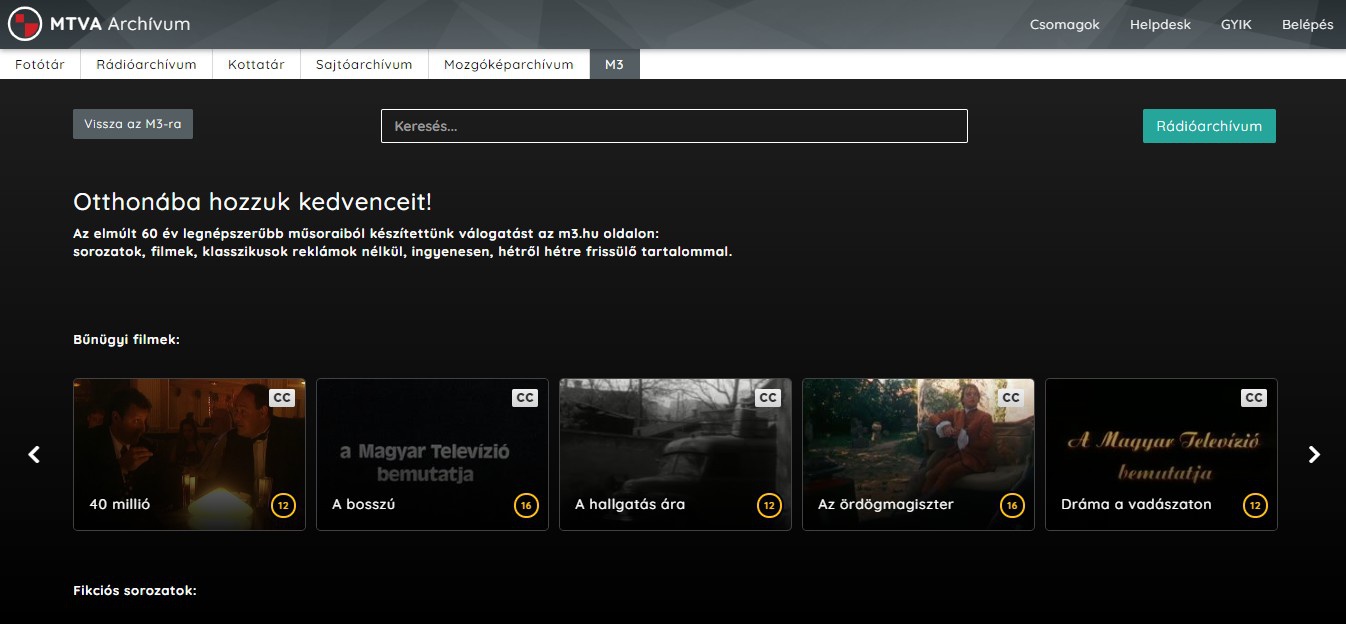This screenshot has height=624, width=1346.
Task: Click the CC badge on Dráma a vadászaton
Action: point(1254,398)
